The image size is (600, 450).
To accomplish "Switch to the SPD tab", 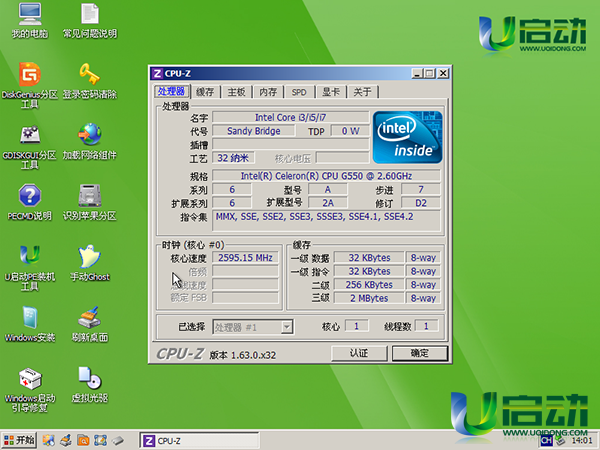I will click(299, 92).
